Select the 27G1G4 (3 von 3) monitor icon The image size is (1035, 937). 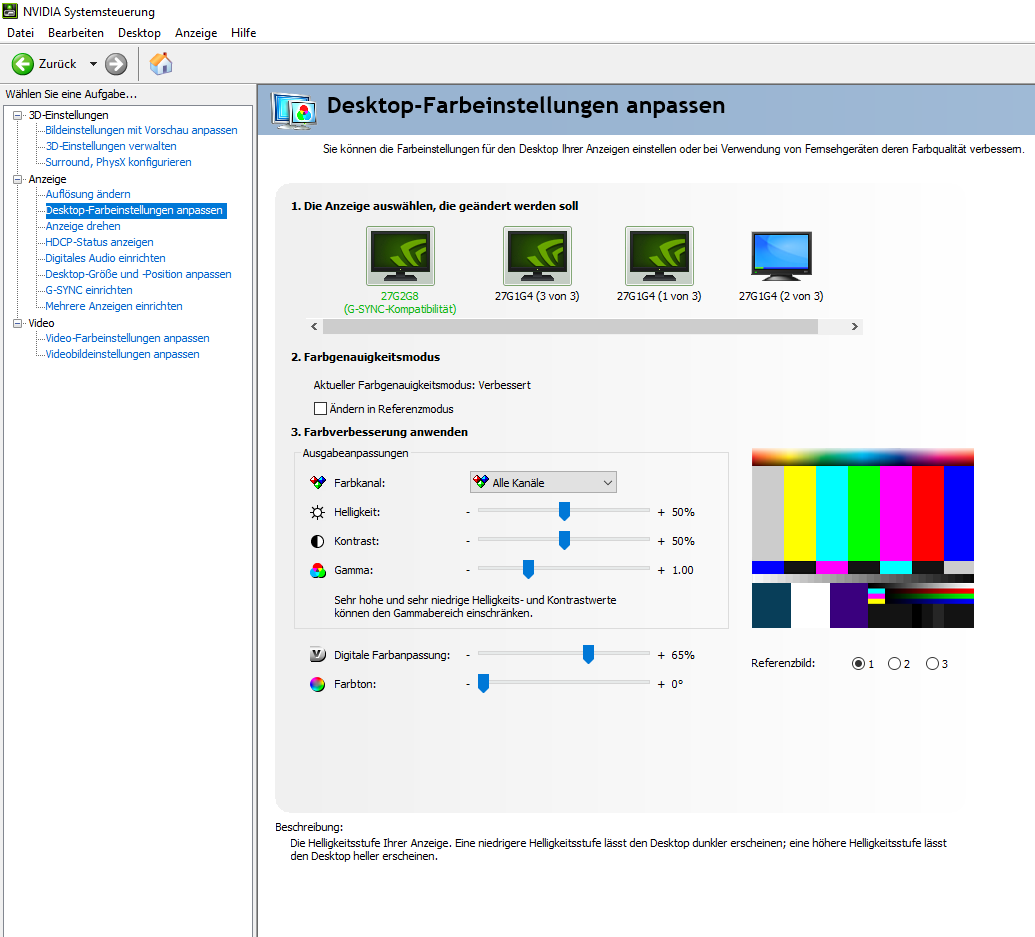point(537,255)
